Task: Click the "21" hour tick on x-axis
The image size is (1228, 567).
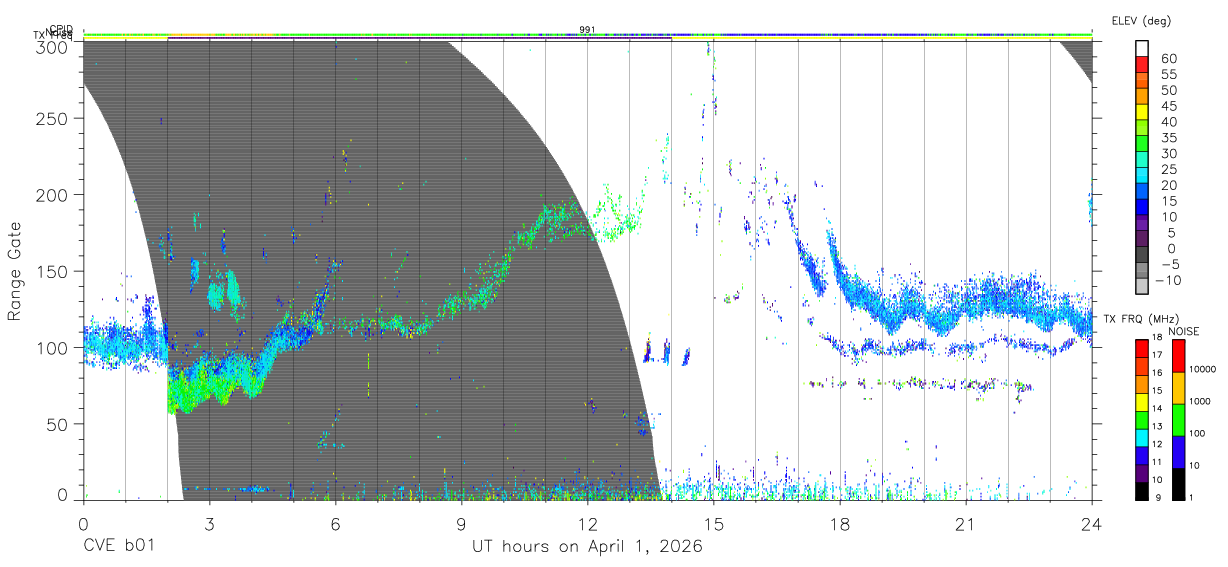Action: tap(966, 524)
